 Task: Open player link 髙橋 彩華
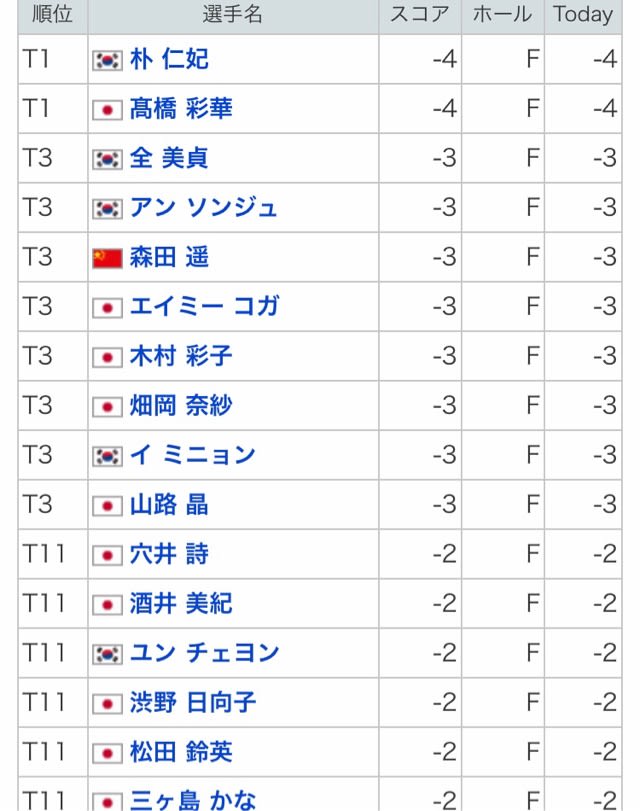pyautogui.click(x=181, y=109)
